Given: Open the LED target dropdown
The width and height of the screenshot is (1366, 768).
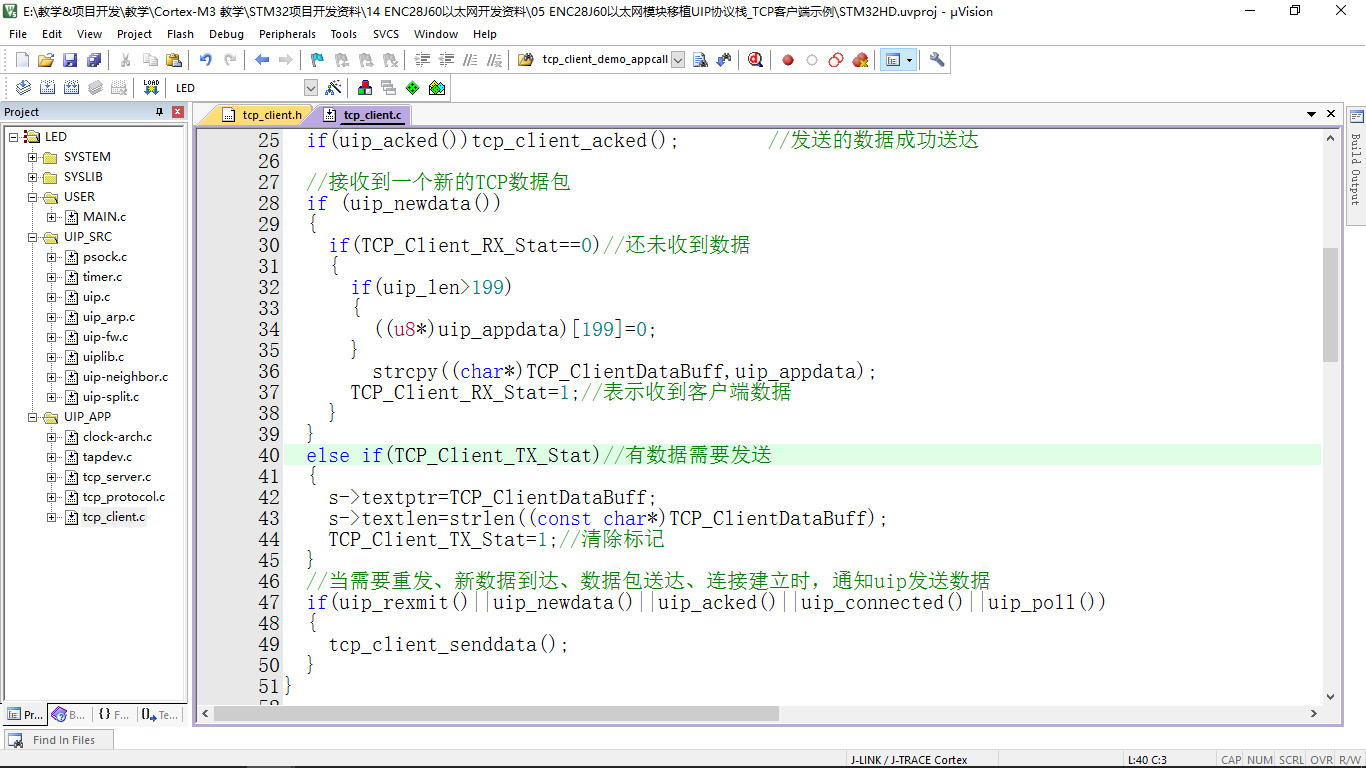Looking at the screenshot, I should [310, 88].
